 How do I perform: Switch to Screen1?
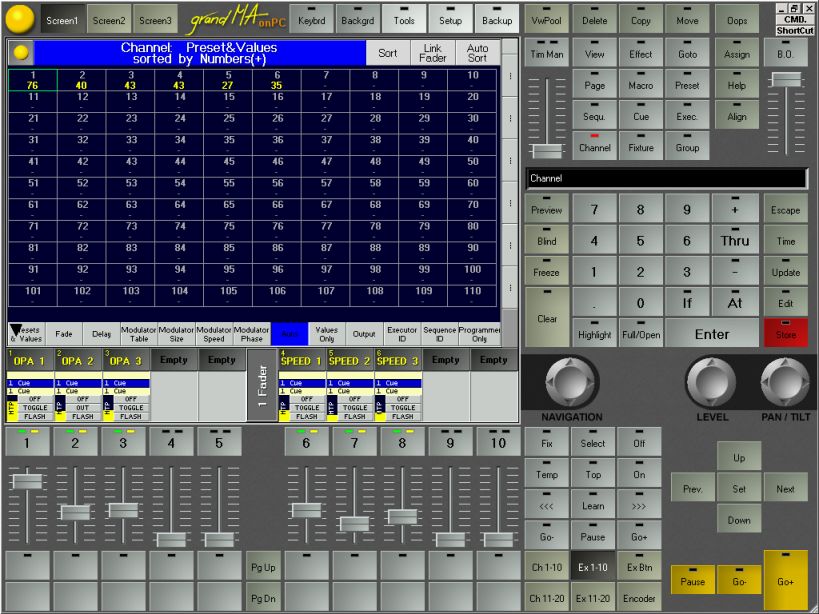(x=62, y=19)
